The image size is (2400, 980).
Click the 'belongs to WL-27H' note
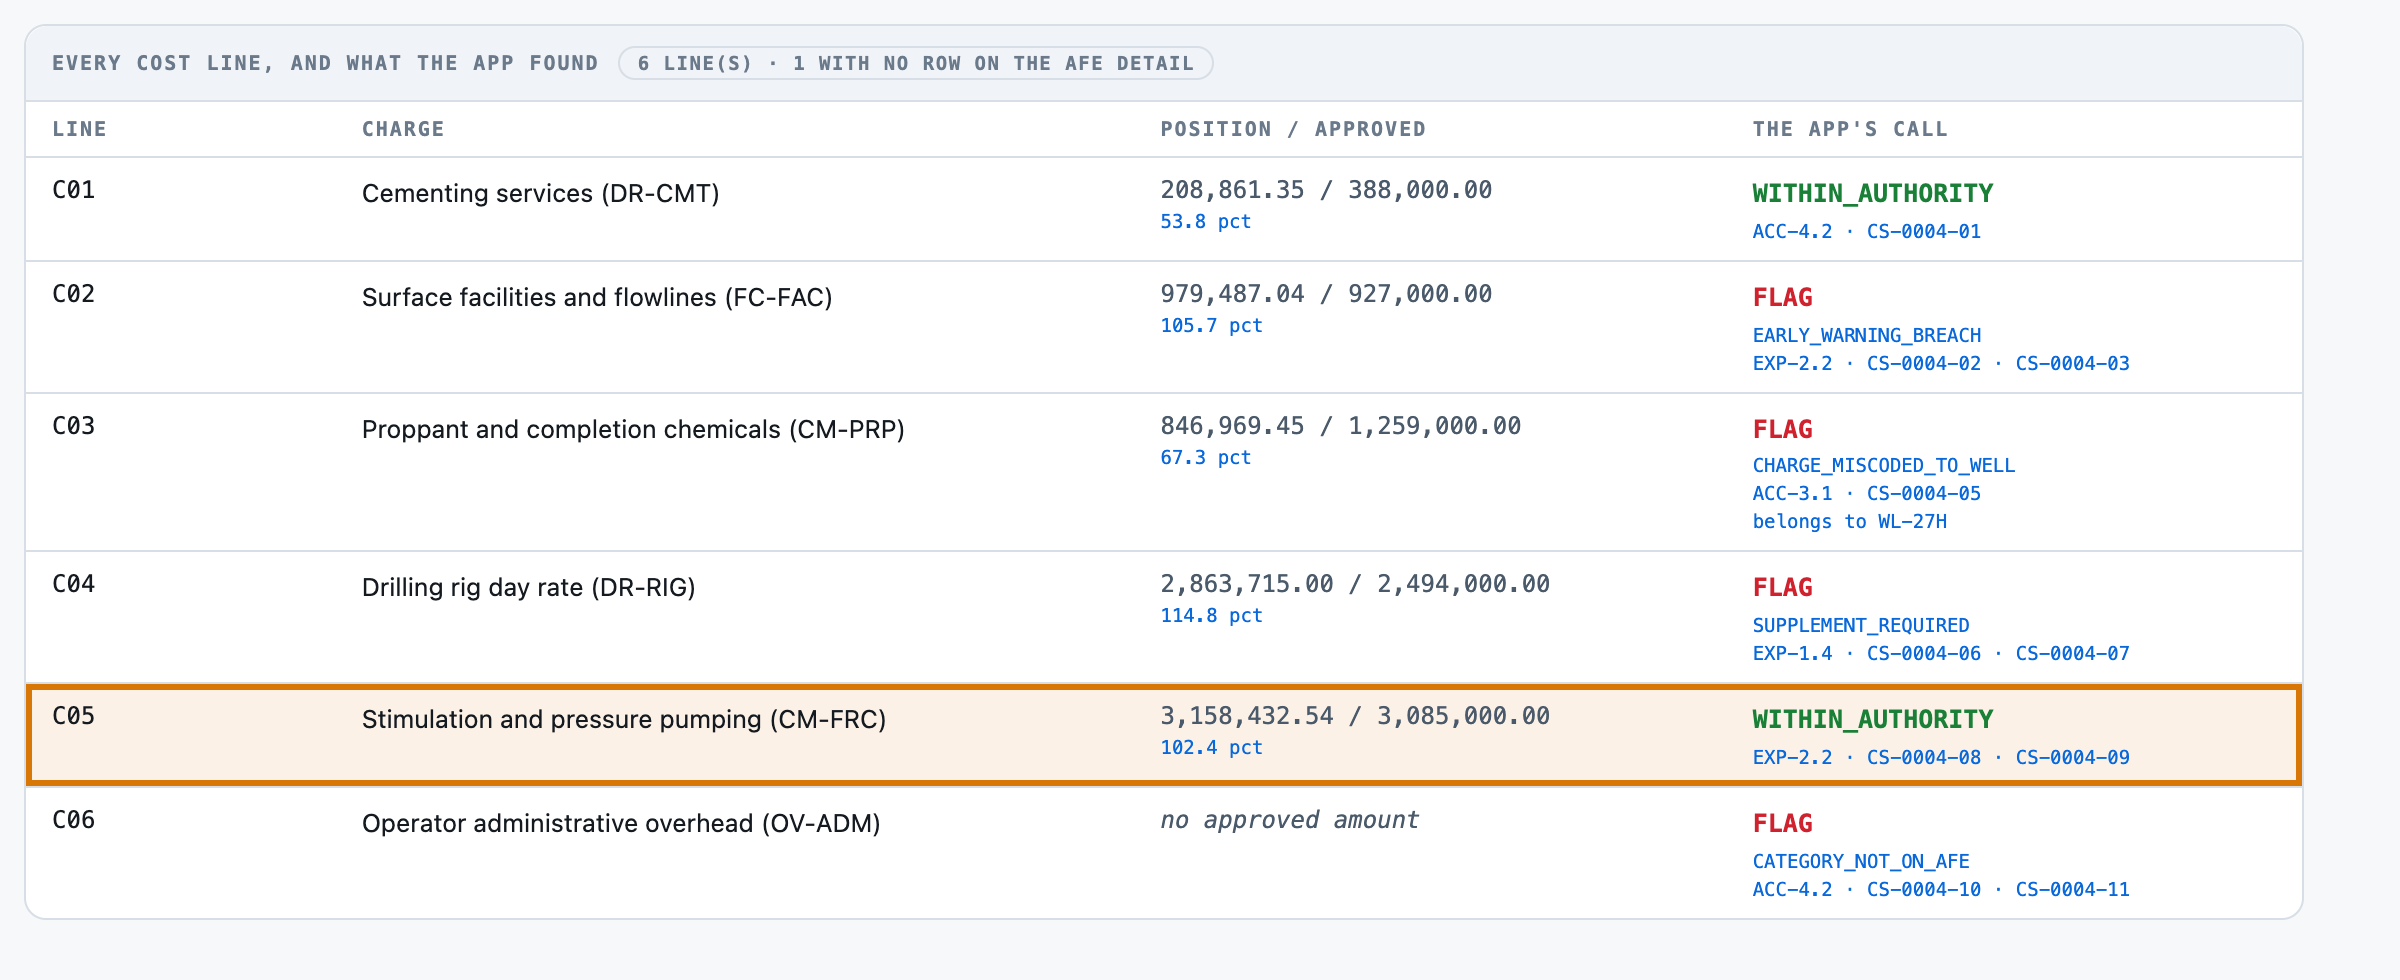click(1849, 521)
